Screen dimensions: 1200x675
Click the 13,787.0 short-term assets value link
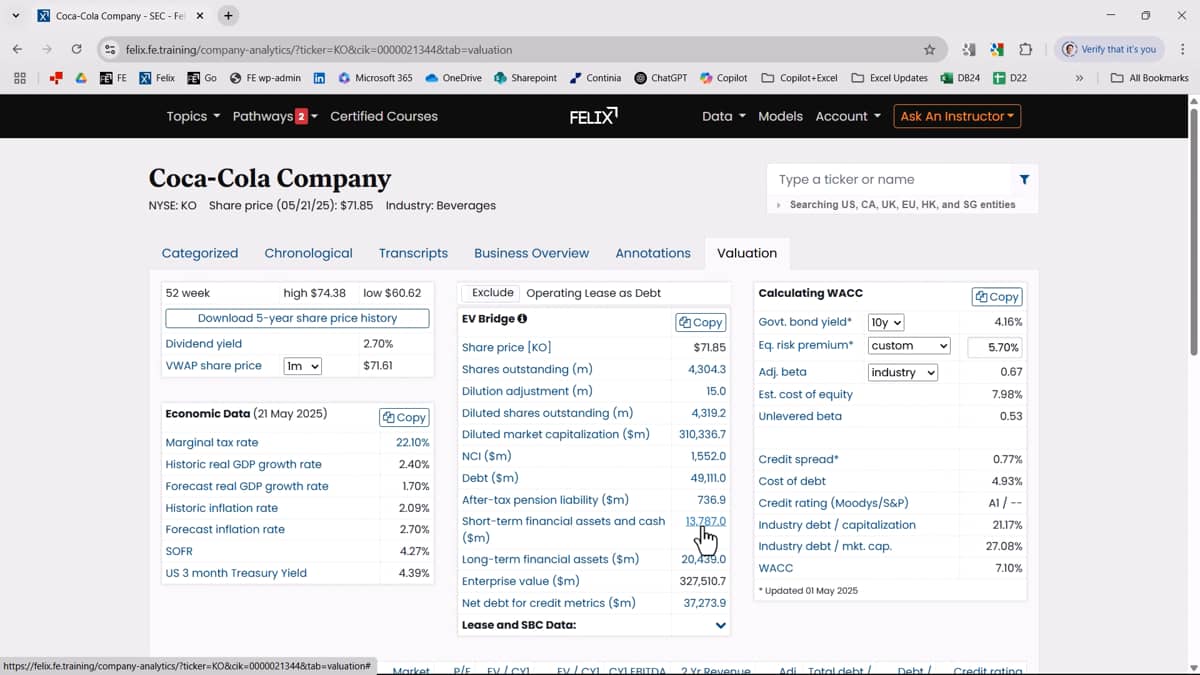705,521
